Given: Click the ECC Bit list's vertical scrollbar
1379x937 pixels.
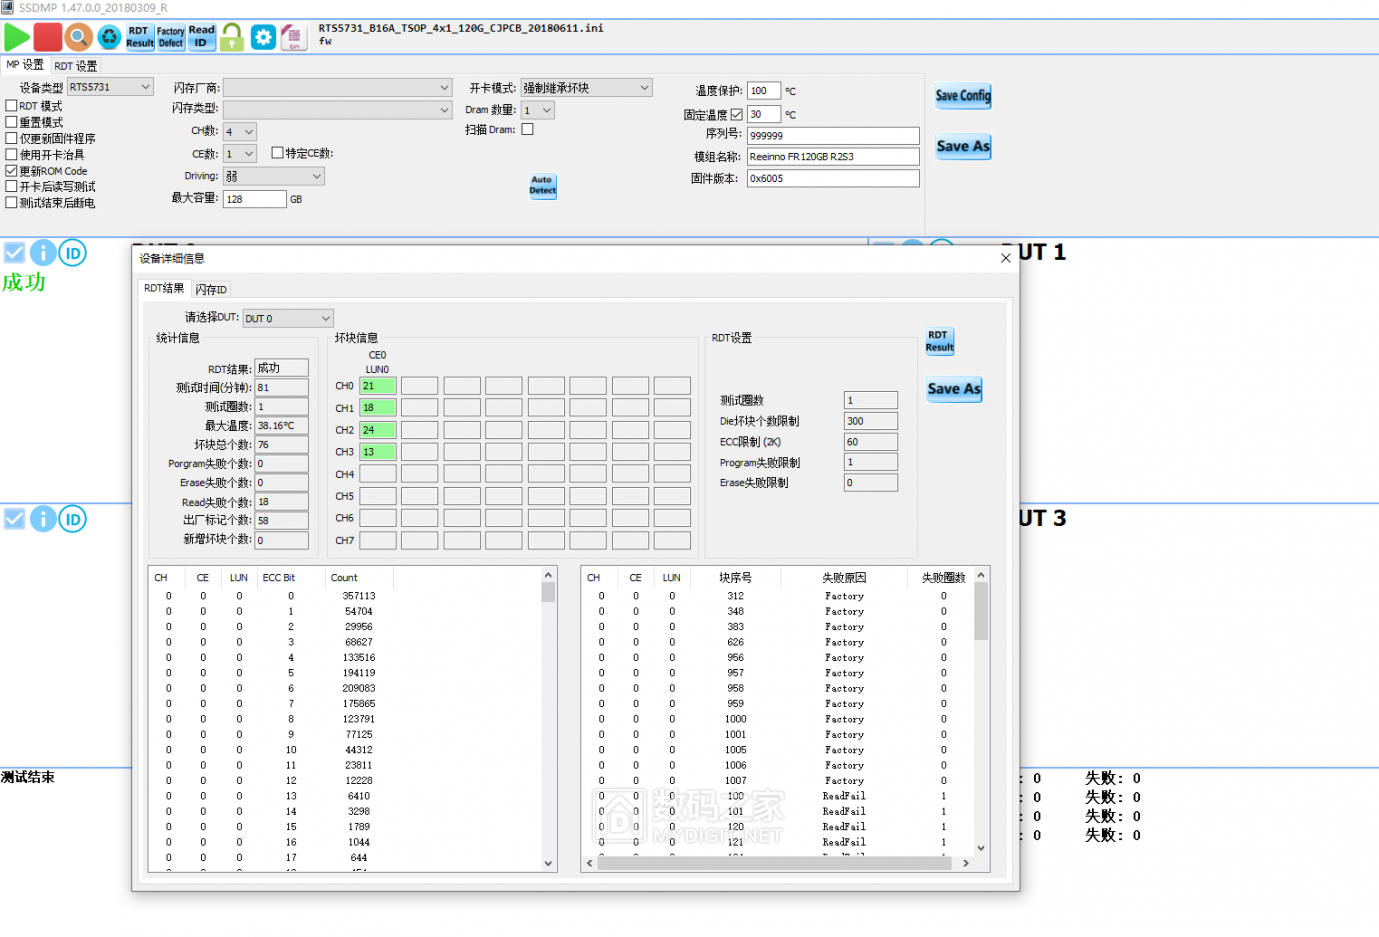Looking at the screenshot, I should pos(548,719).
